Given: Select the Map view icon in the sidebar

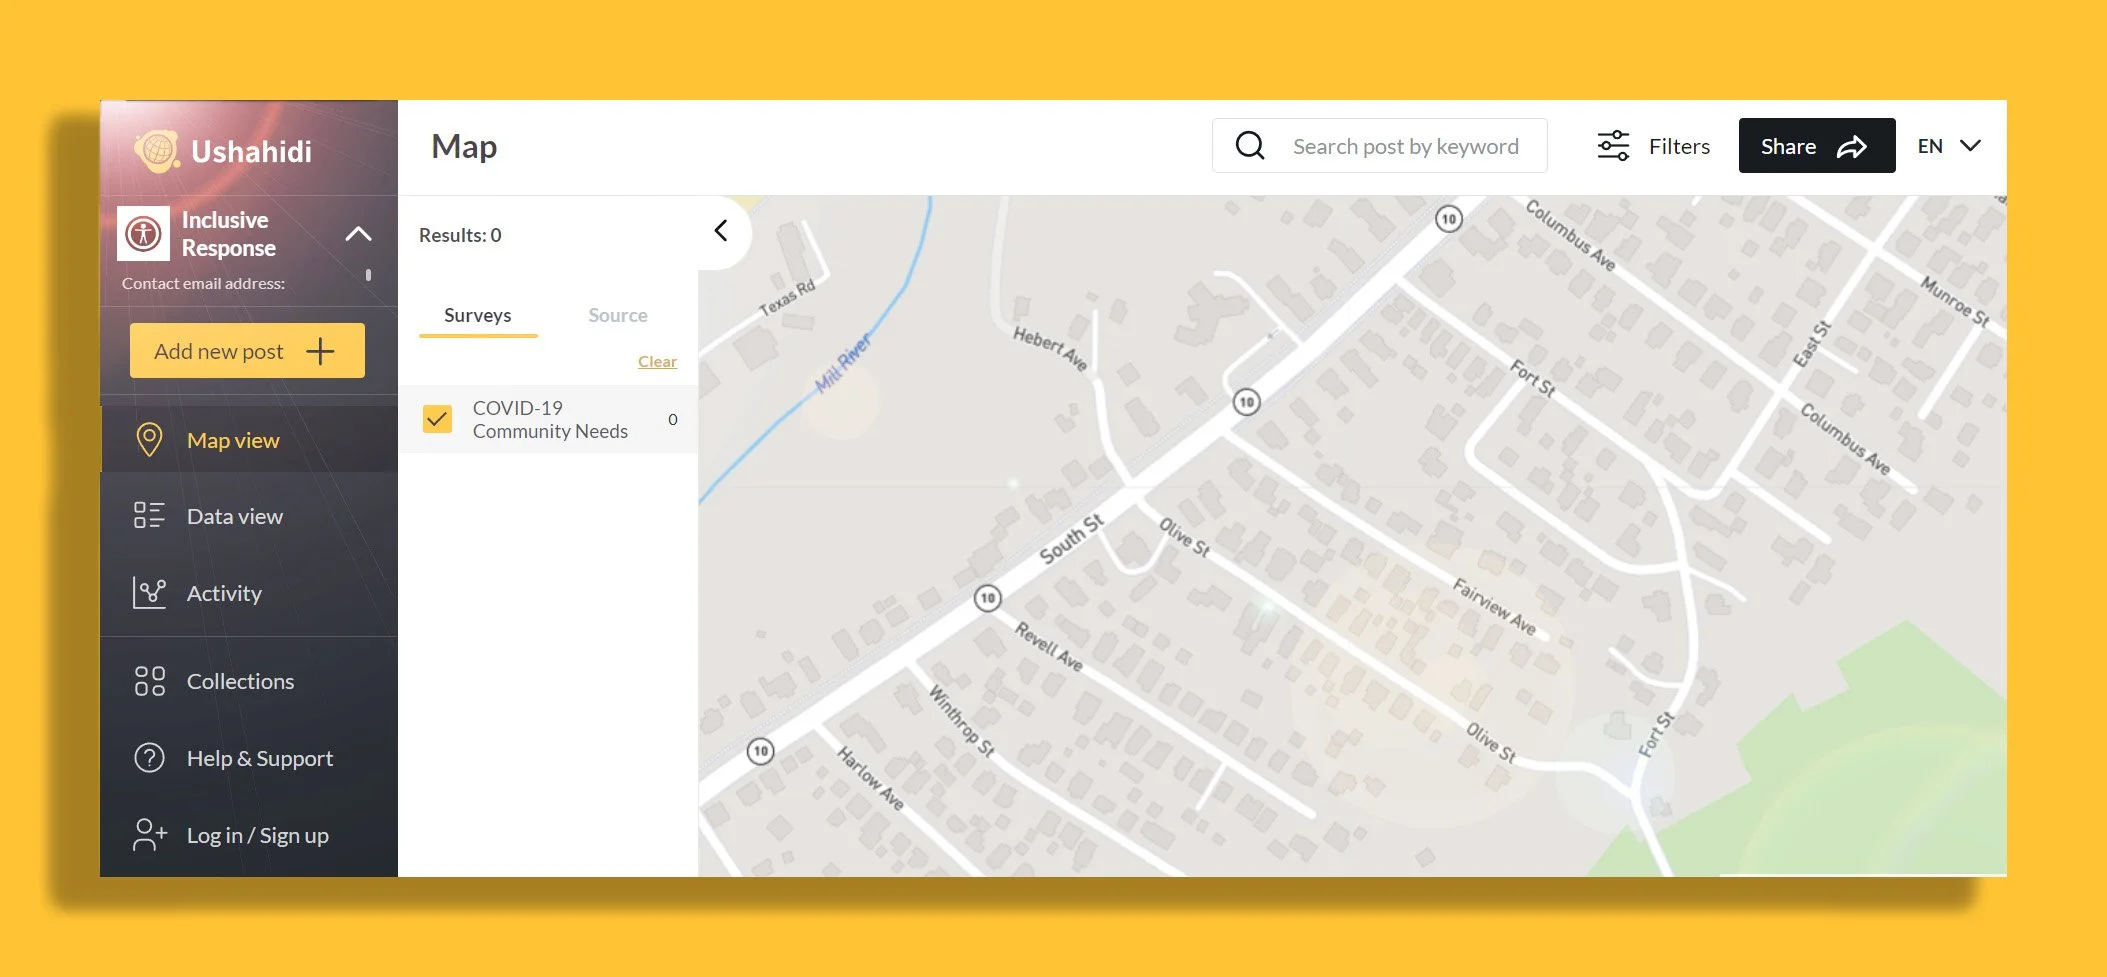Looking at the screenshot, I should tap(150, 439).
